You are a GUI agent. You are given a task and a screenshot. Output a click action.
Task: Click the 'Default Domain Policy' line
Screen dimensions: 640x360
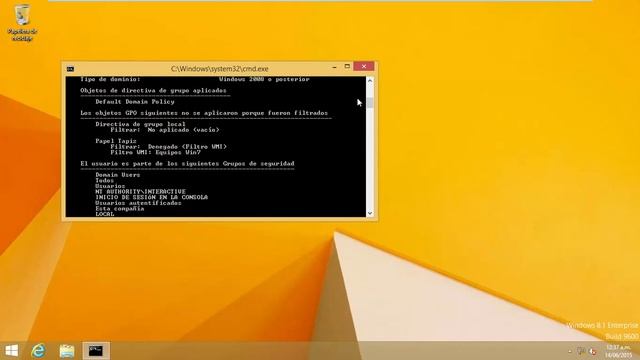click(135, 102)
